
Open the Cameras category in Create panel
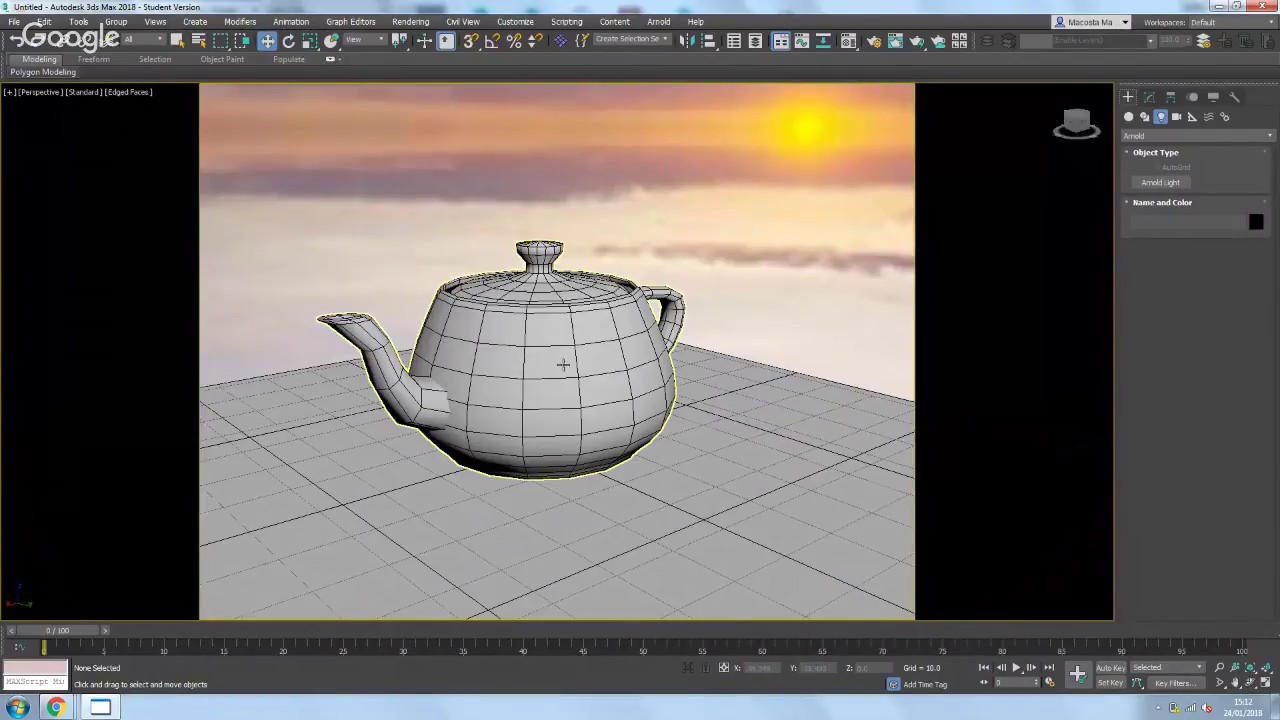(1176, 117)
